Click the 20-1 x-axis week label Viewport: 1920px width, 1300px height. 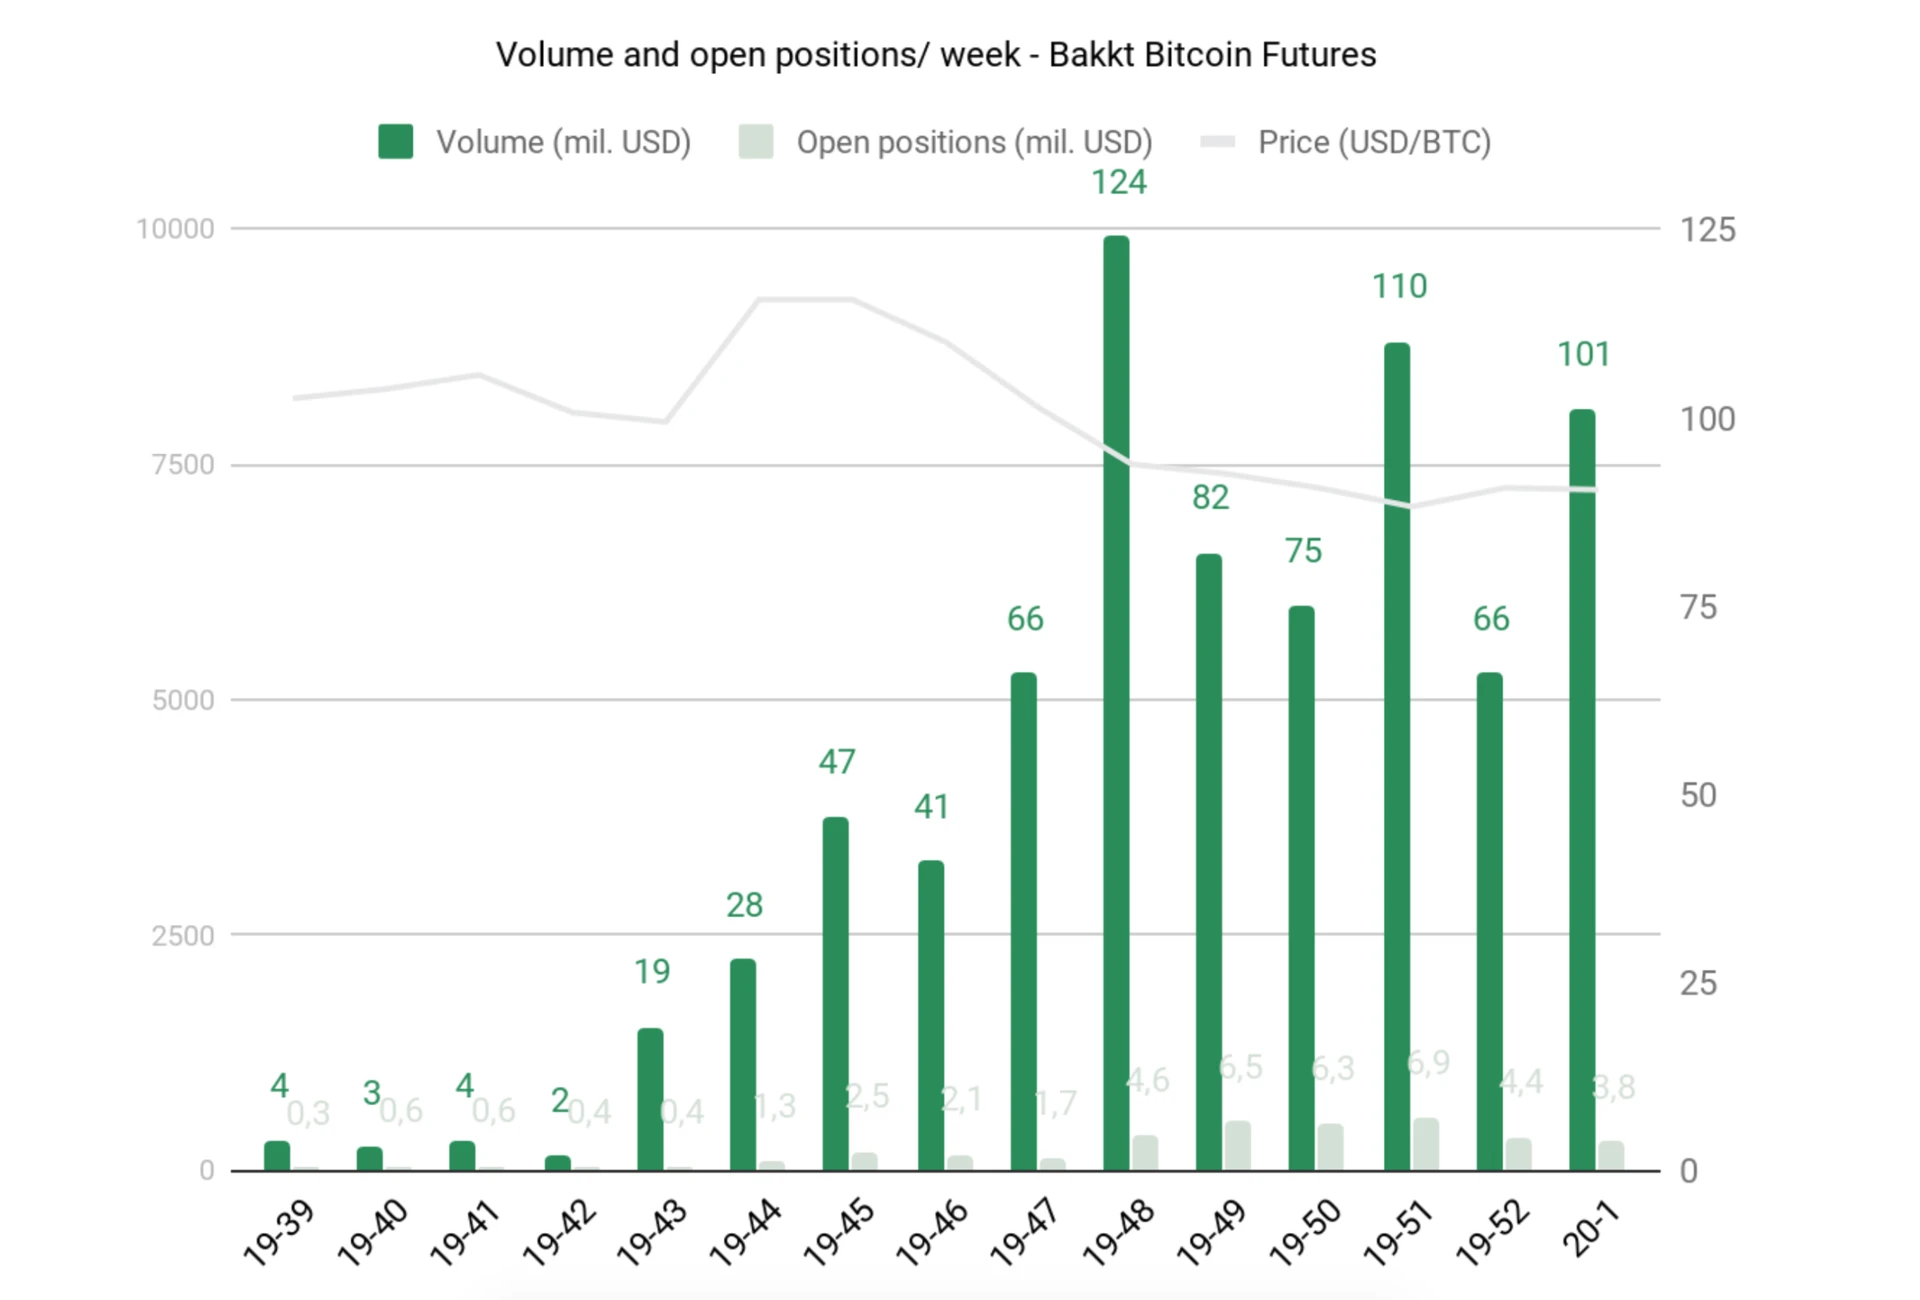point(1590,1228)
